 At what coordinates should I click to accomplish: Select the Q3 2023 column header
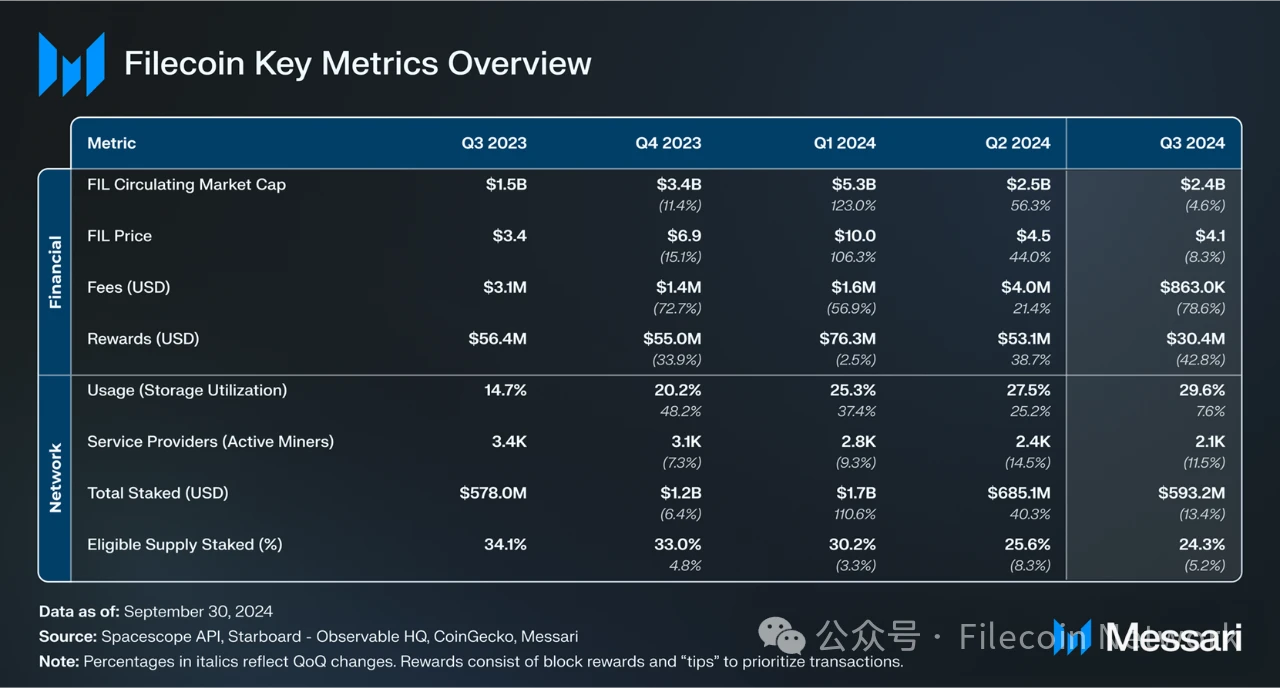click(493, 143)
